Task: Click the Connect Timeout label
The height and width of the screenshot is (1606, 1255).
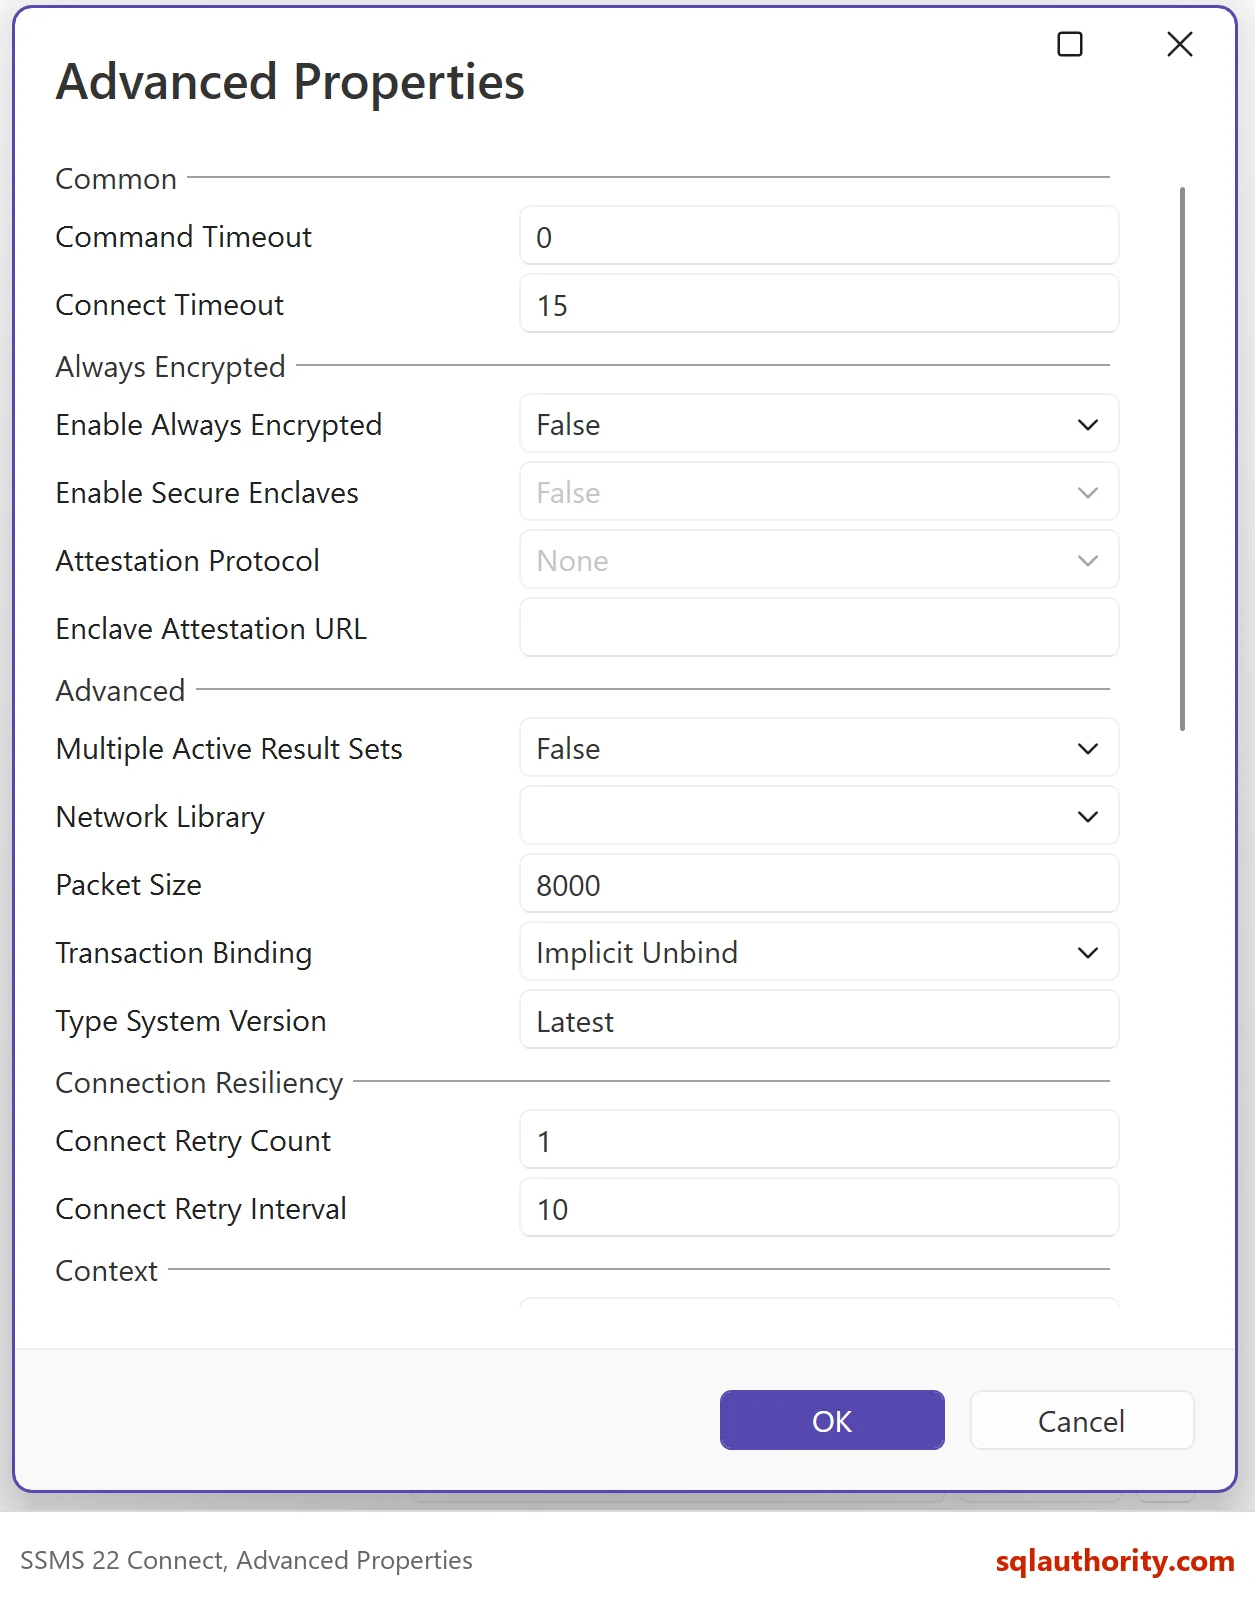Action: pyautogui.click(x=170, y=305)
